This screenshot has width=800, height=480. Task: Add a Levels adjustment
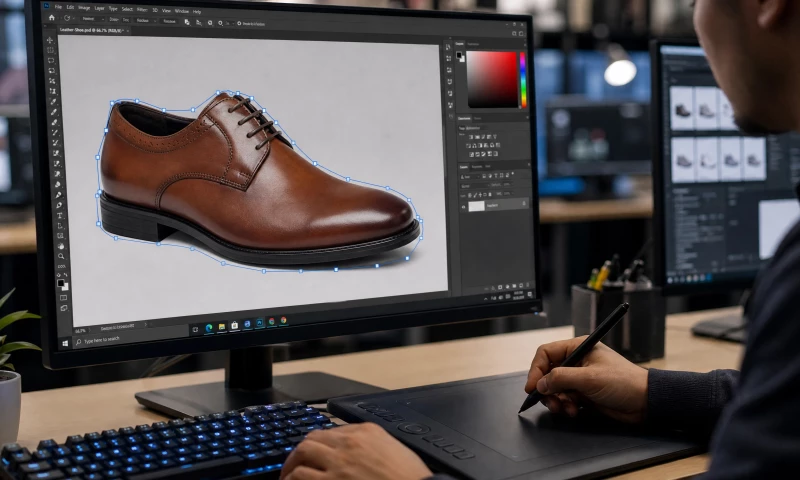click(x=477, y=137)
